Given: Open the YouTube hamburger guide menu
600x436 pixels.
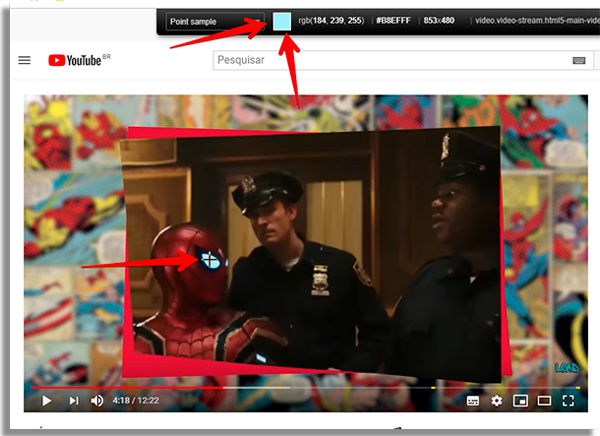Looking at the screenshot, I should [x=24, y=60].
